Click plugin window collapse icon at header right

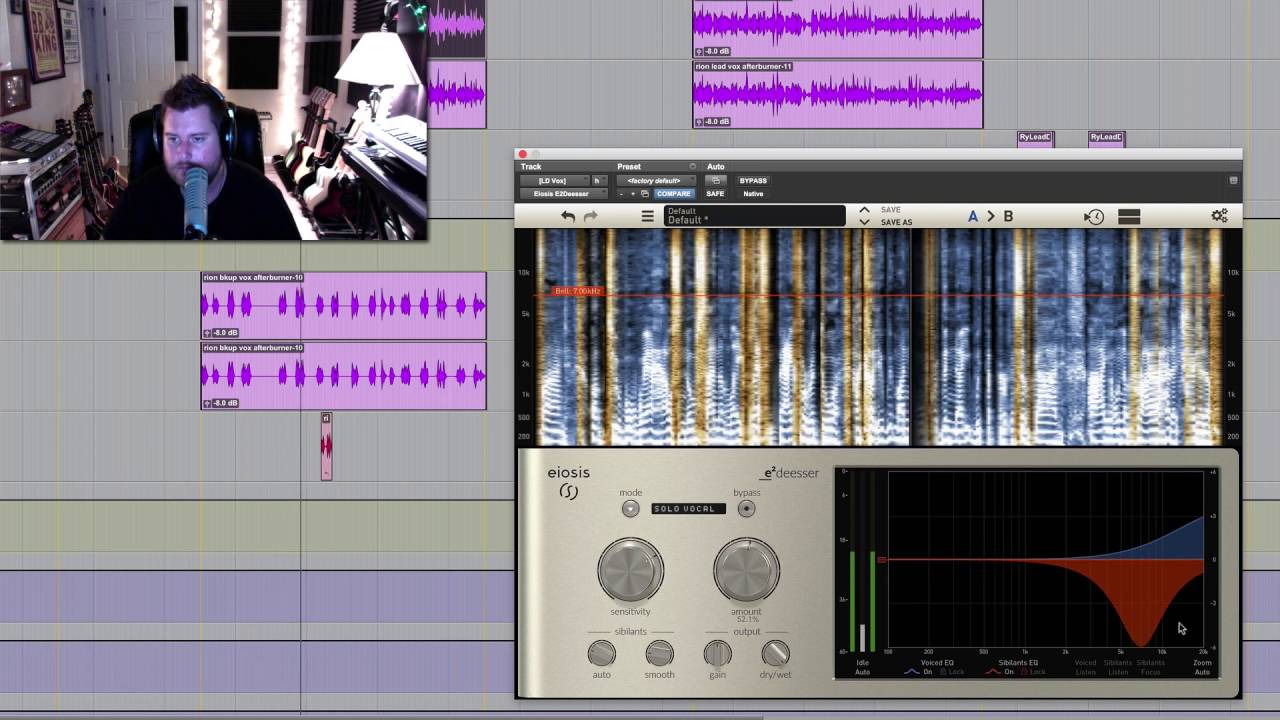[1233, 180]
